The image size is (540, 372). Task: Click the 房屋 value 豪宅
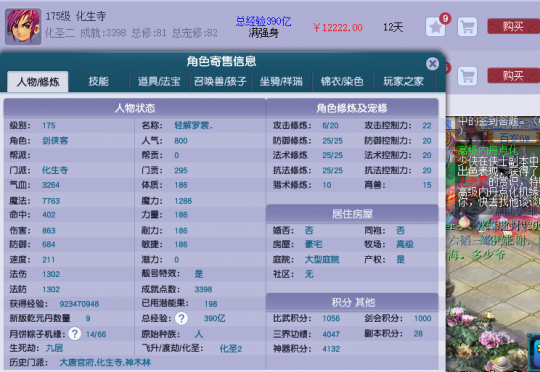[313, 245]
